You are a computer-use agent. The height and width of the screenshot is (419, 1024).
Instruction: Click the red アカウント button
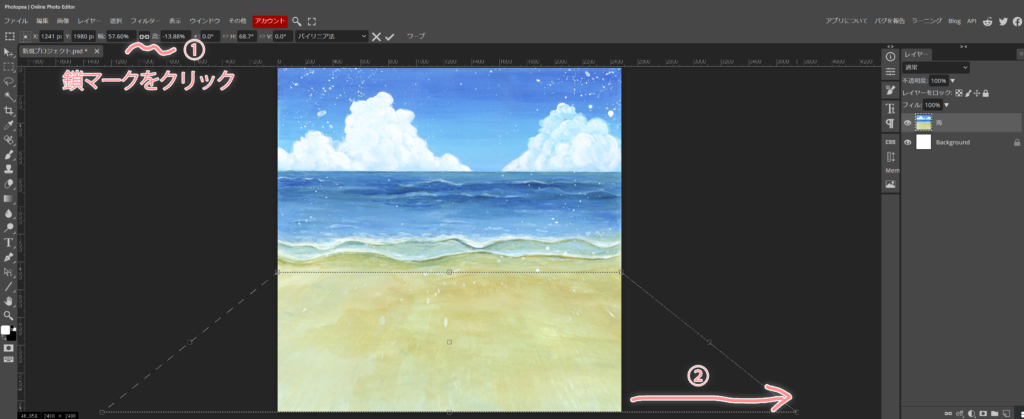269,20
